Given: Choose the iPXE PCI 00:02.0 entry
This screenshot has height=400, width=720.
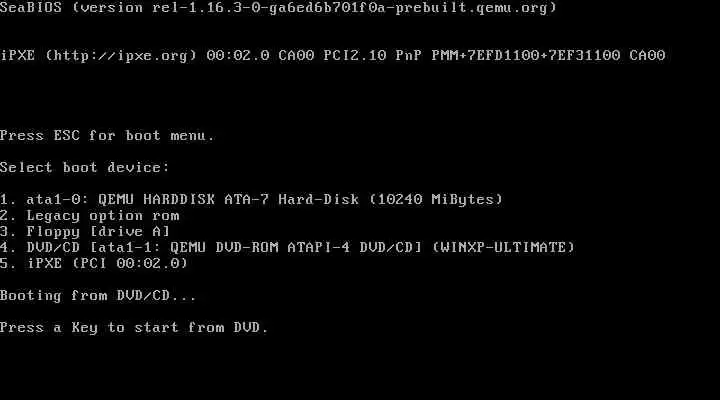Looking at the screenshot, I should (94, 263).
